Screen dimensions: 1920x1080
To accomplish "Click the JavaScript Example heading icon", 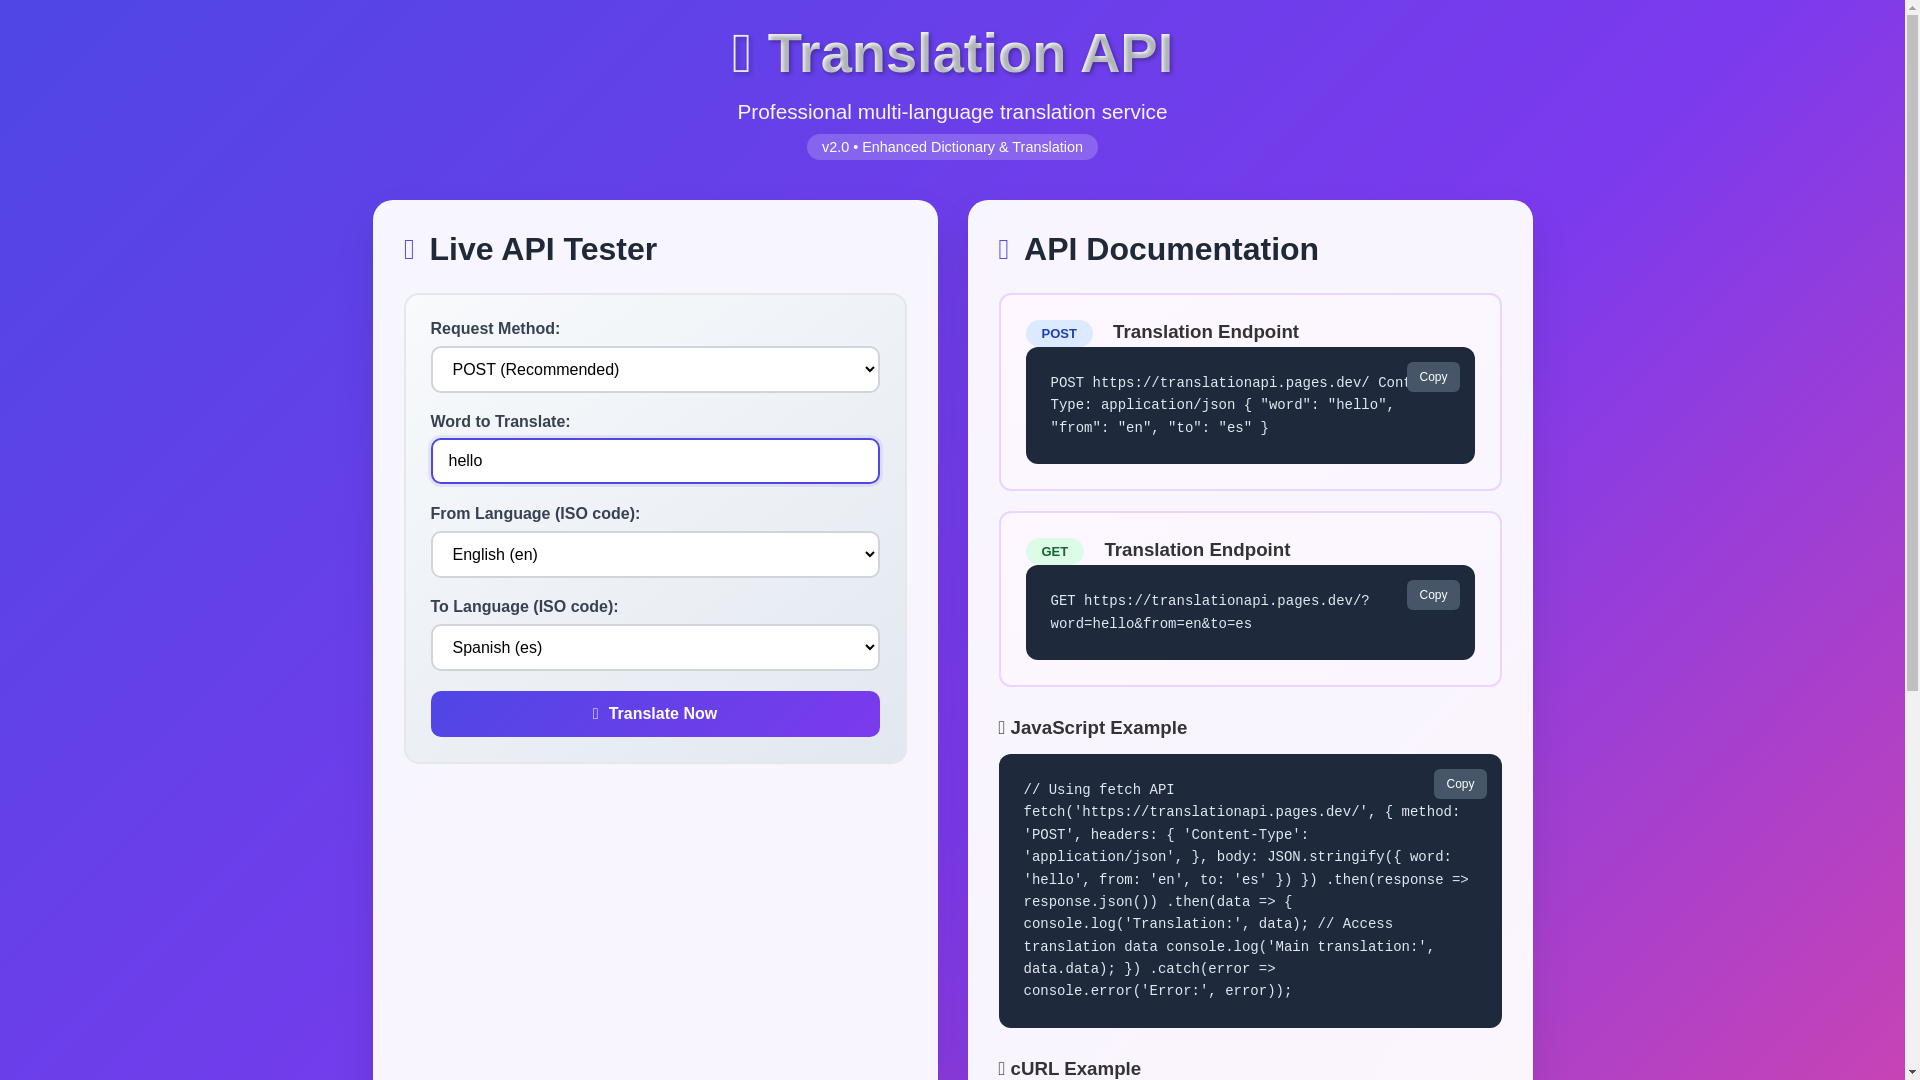I will point(1002,728).
